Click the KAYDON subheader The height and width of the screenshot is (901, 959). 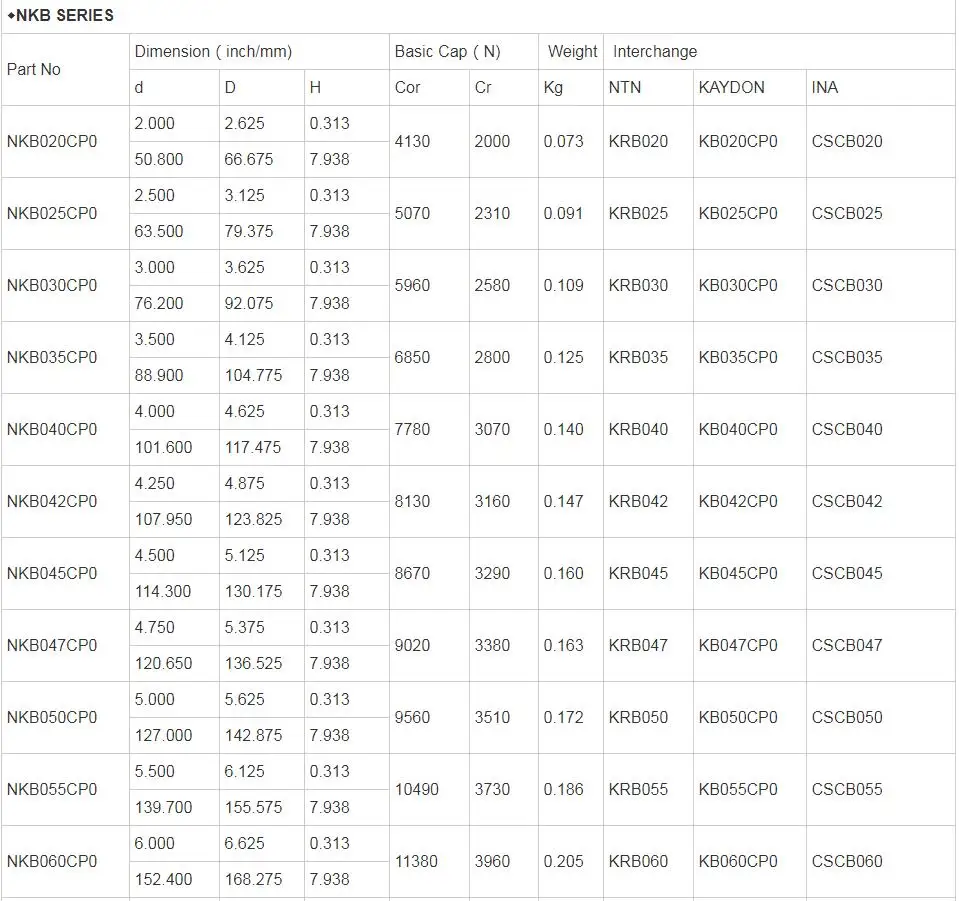731,87
